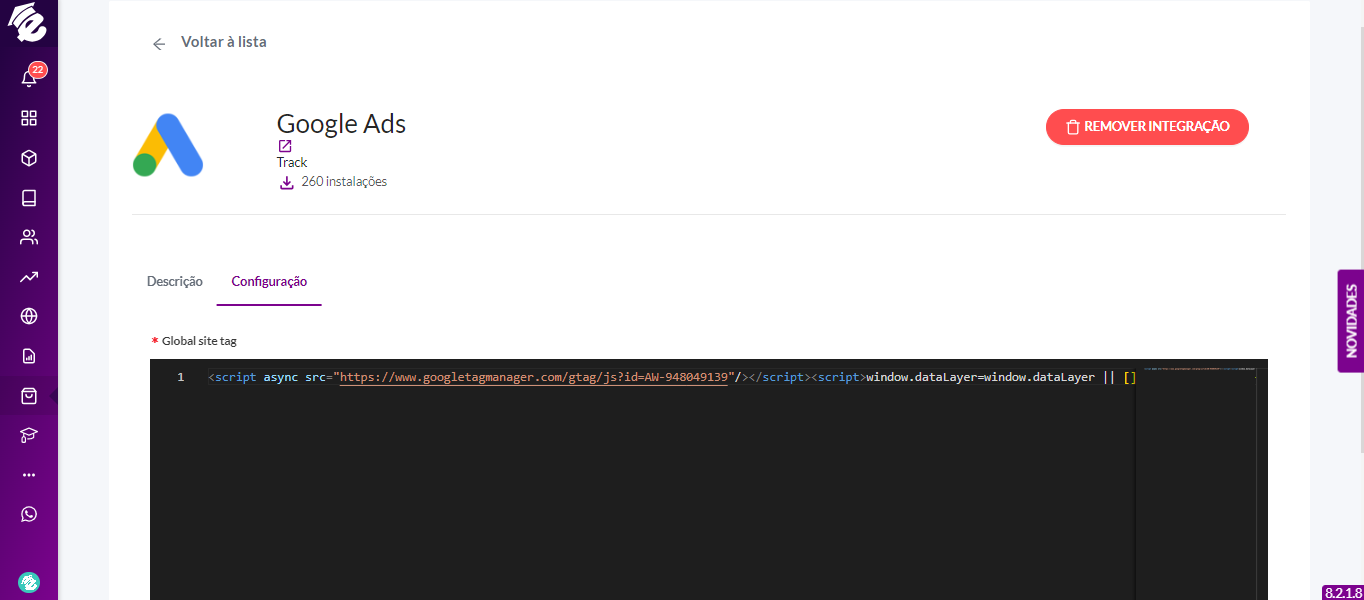The height and width of the screenshot is (600, 1364).
Task: Select the cube products icon in sidebar
Action: point(29,158)
